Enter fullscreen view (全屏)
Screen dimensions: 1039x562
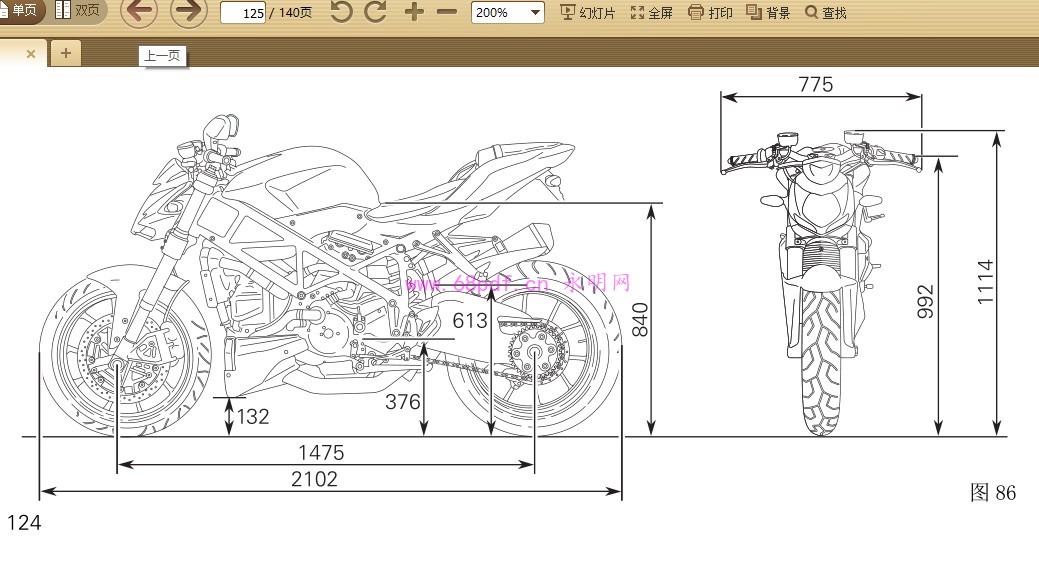(652, 13)
